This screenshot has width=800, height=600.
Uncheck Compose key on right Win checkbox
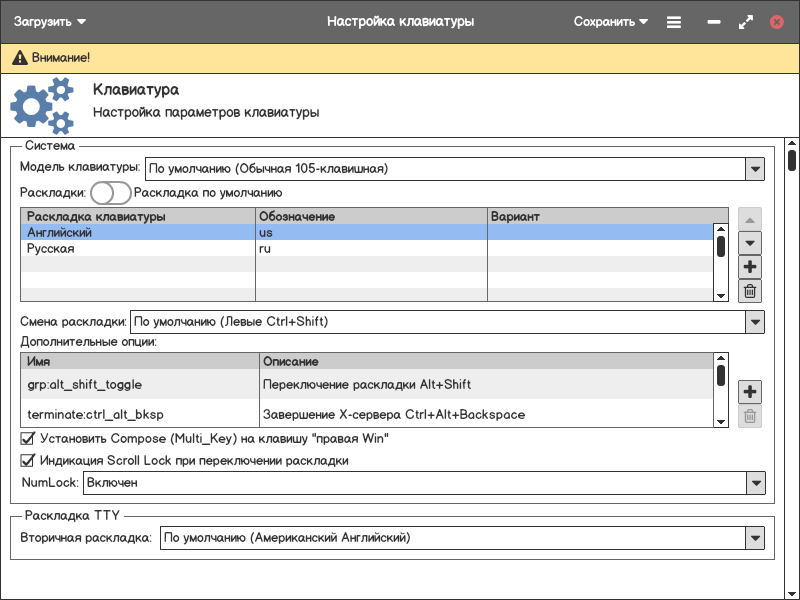tap(28, 438)
